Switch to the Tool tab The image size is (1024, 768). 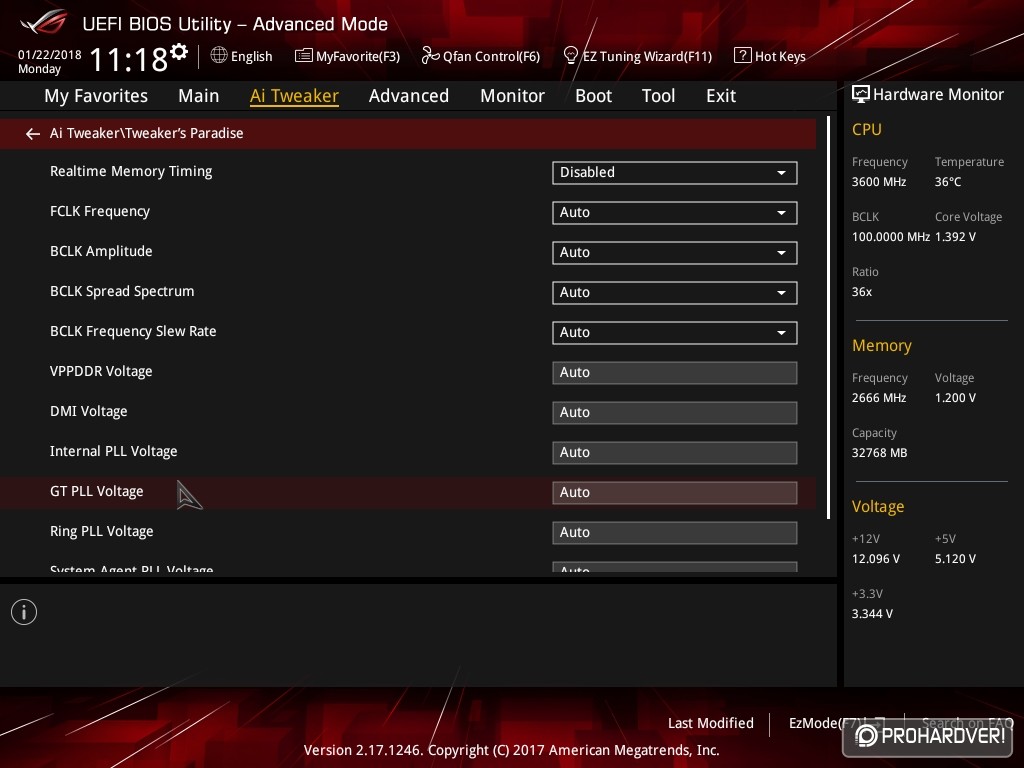(658, 96)
